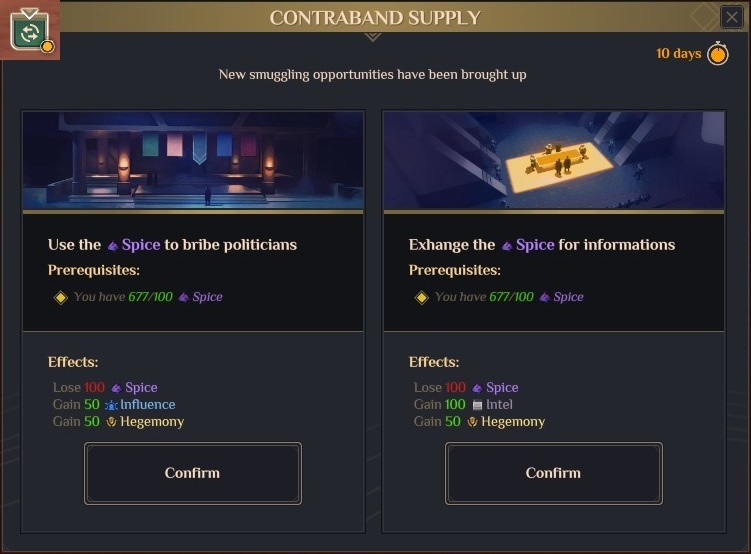Click the 10 days stopwatch timer icon
The height and width of the screenshot is (554, 751).
[717, 54]
